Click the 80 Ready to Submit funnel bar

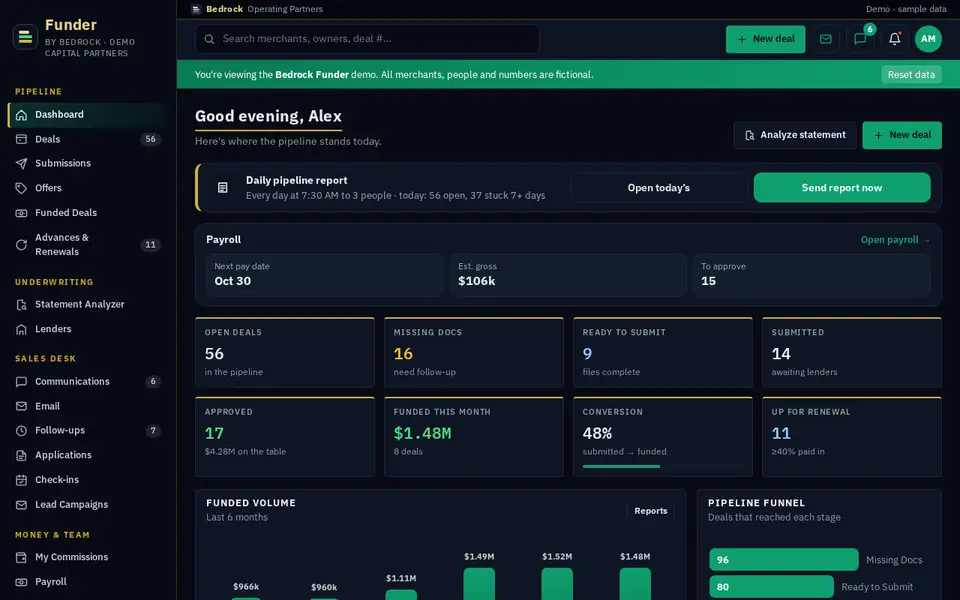[771, 587]
